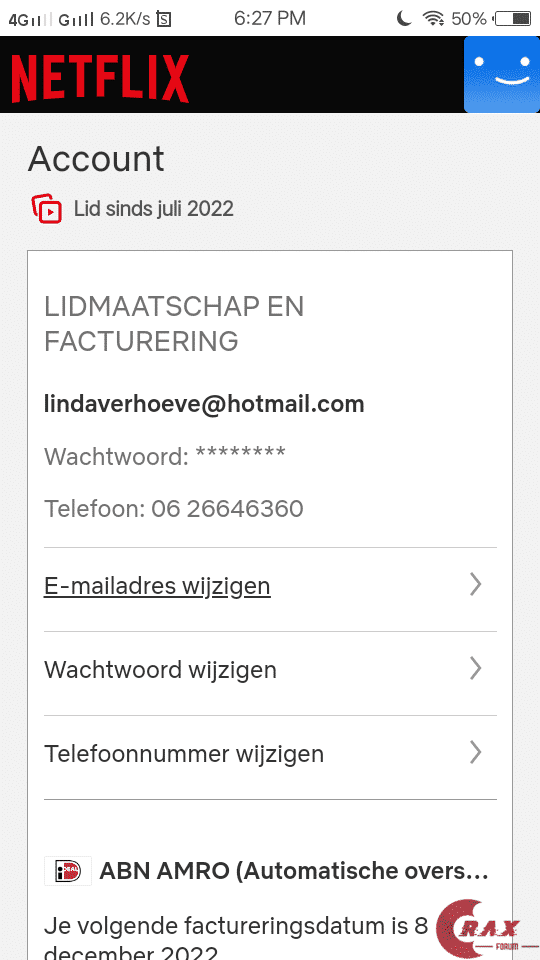
Task: Click the ABN AMRO payment method text
Action: [294, 871]
